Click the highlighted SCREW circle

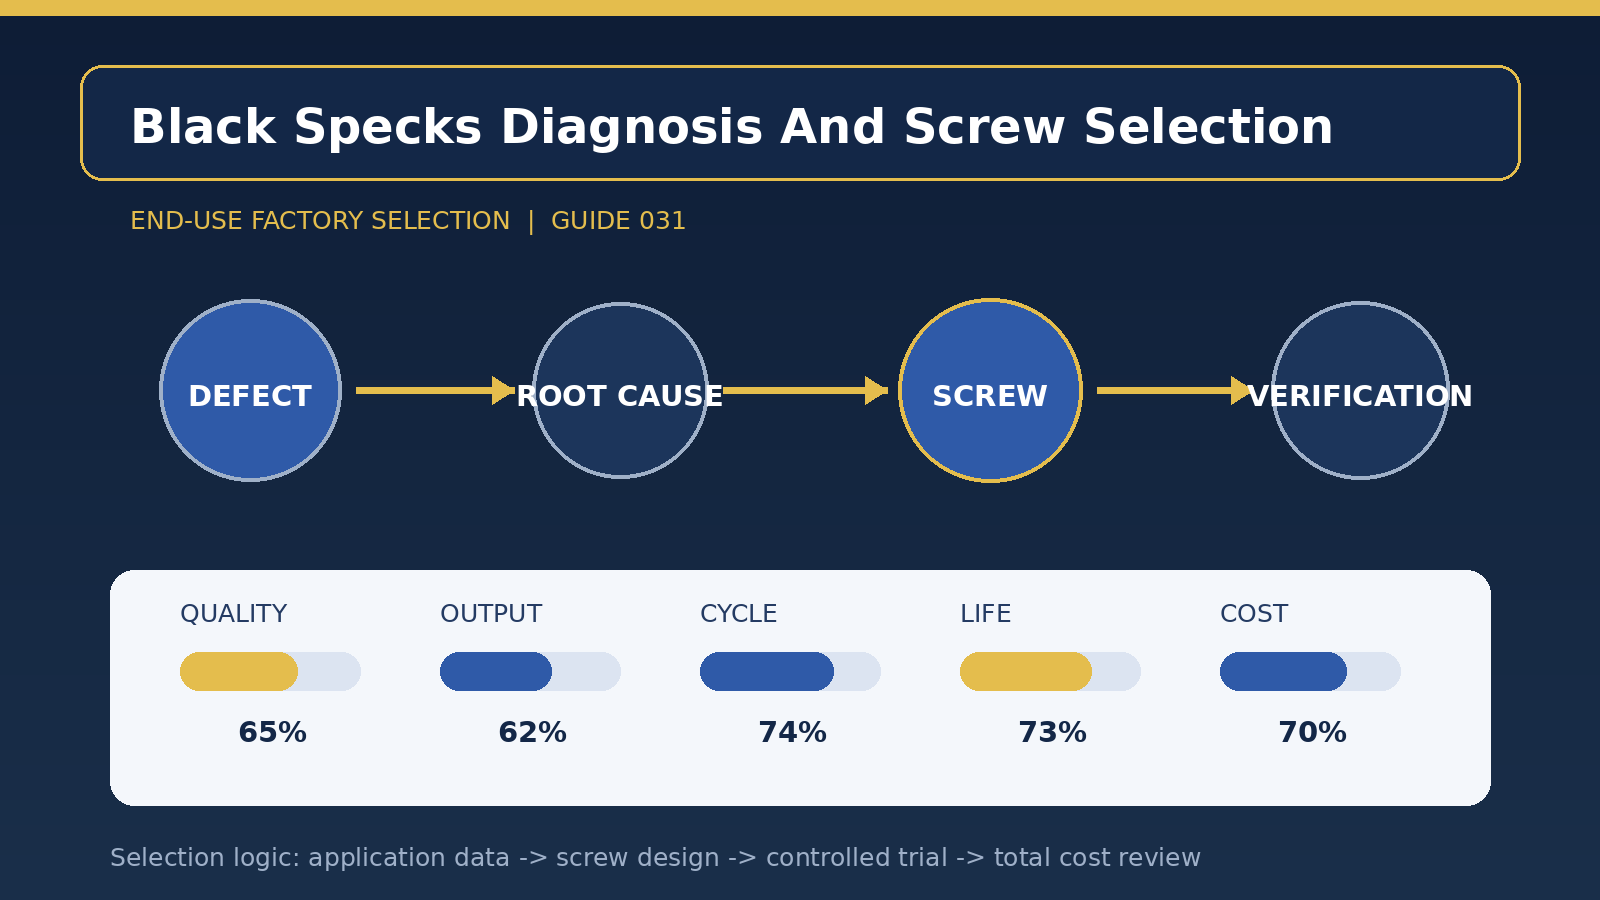pyautogui.click(x=990, y=390)
